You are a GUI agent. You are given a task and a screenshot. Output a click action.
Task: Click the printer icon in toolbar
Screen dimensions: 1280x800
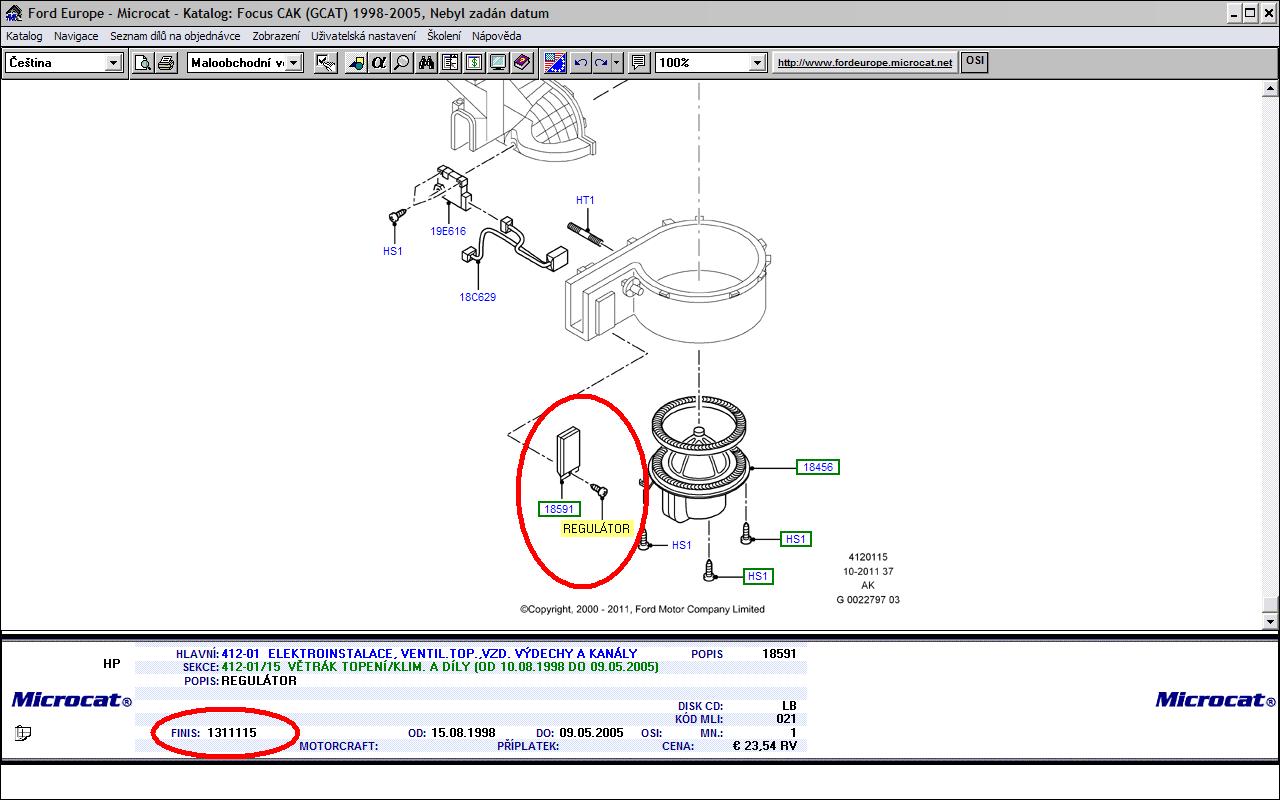166,63
